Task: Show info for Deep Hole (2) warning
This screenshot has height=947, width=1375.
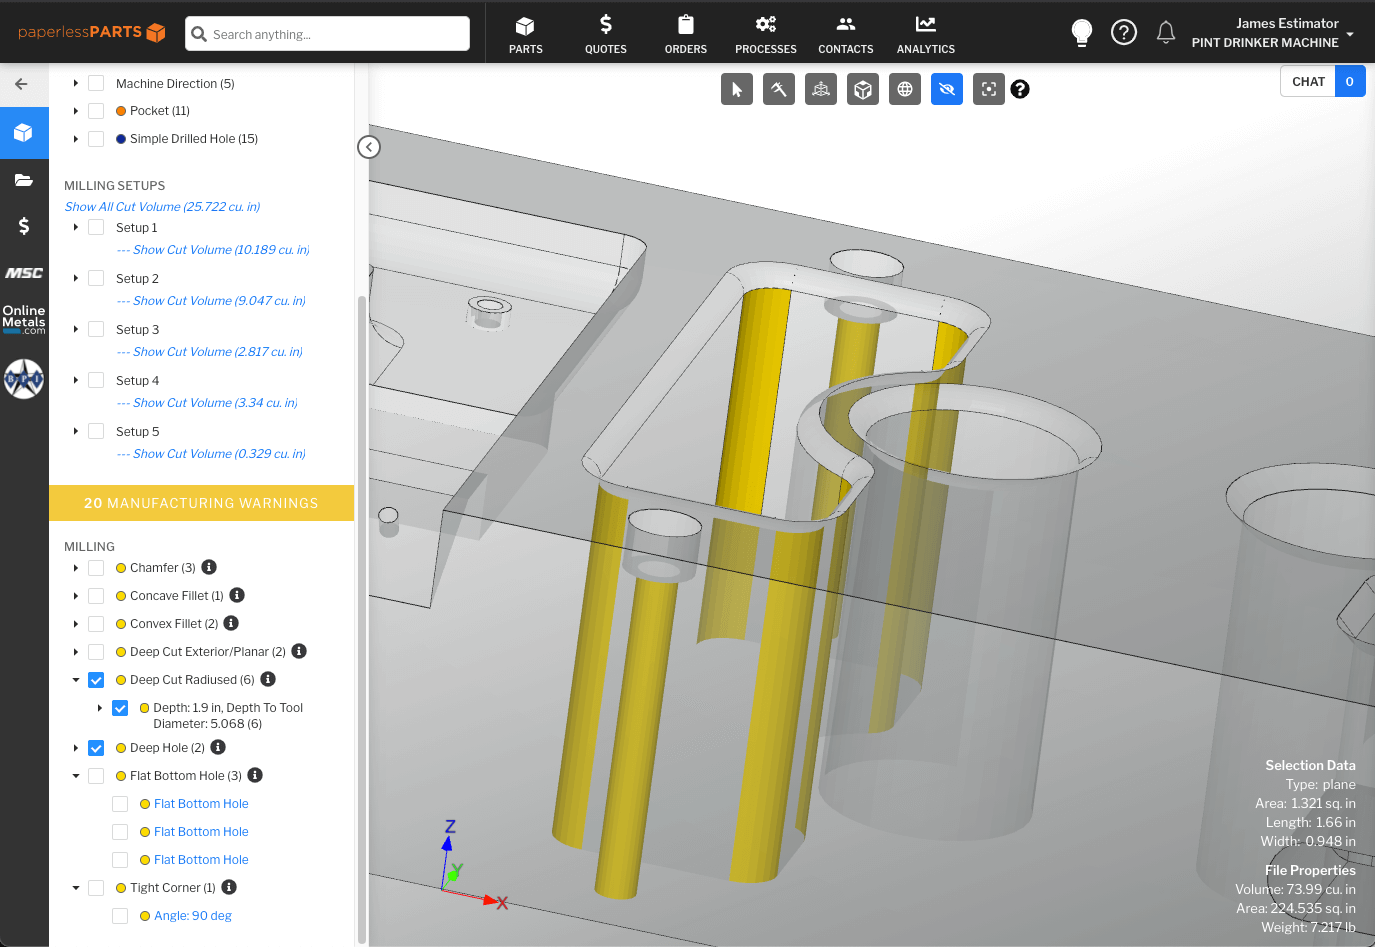Action: pos(218,747)
